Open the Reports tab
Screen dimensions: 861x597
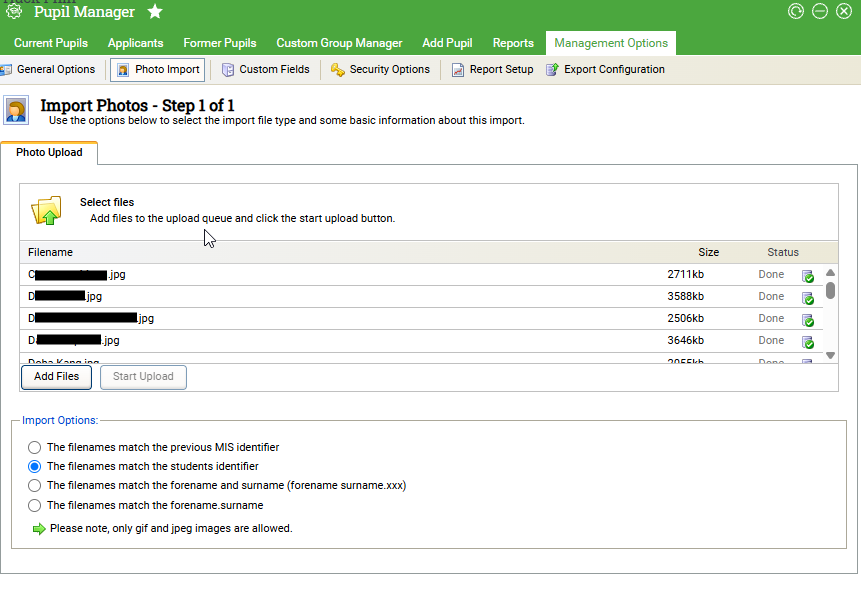pyautogui.click(x=513, y=43)
